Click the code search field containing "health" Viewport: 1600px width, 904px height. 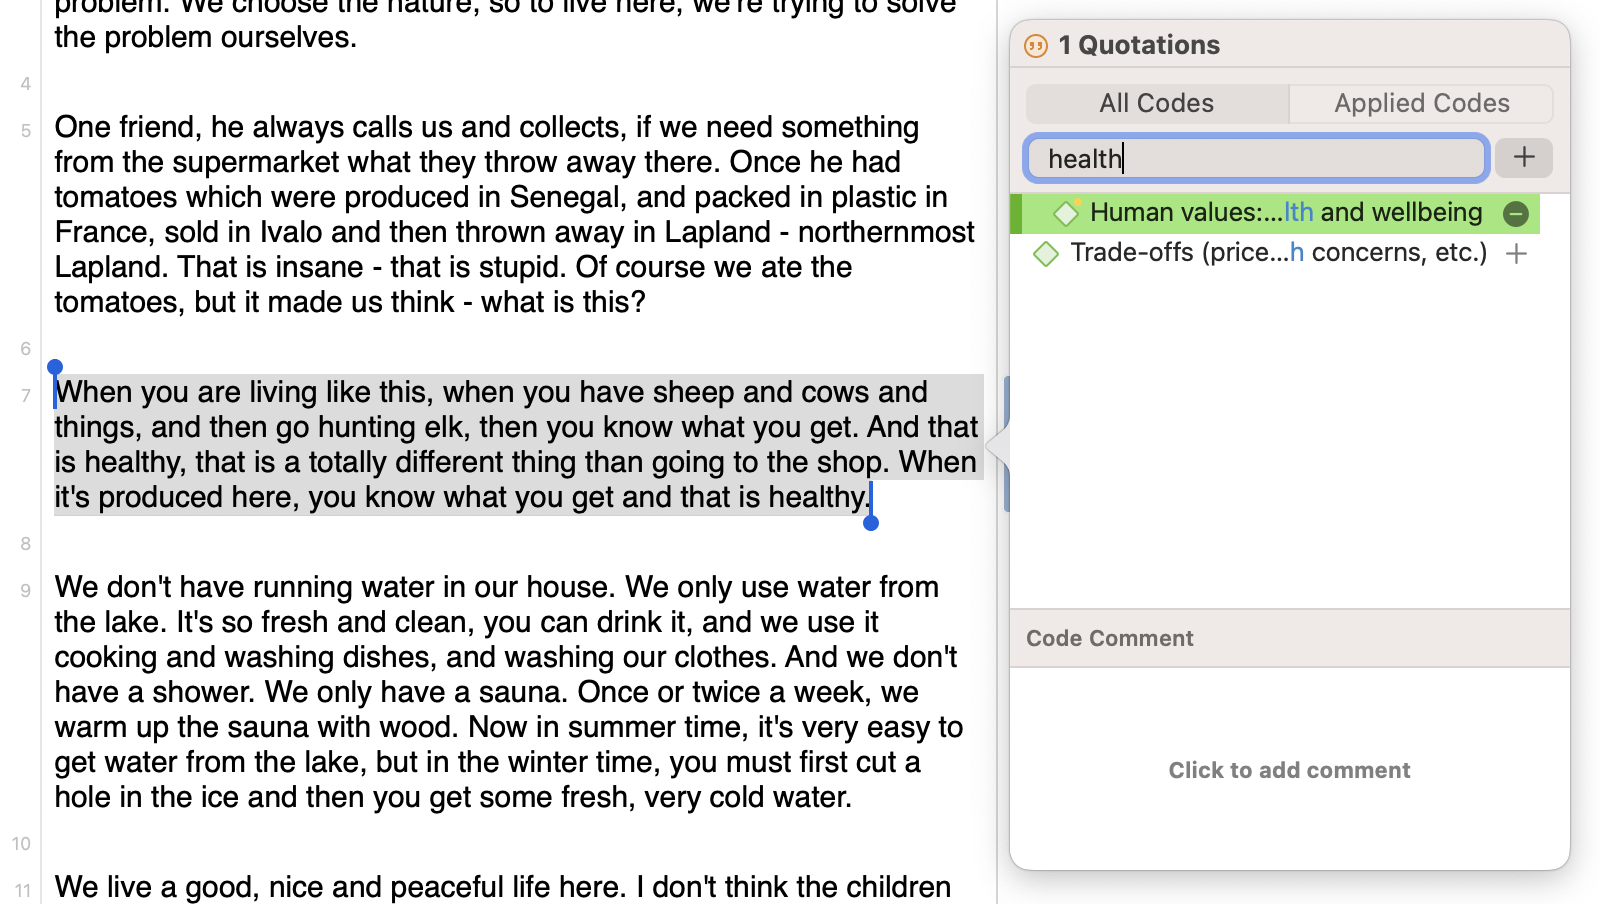pyautogui.click(x=1256, y=158)
